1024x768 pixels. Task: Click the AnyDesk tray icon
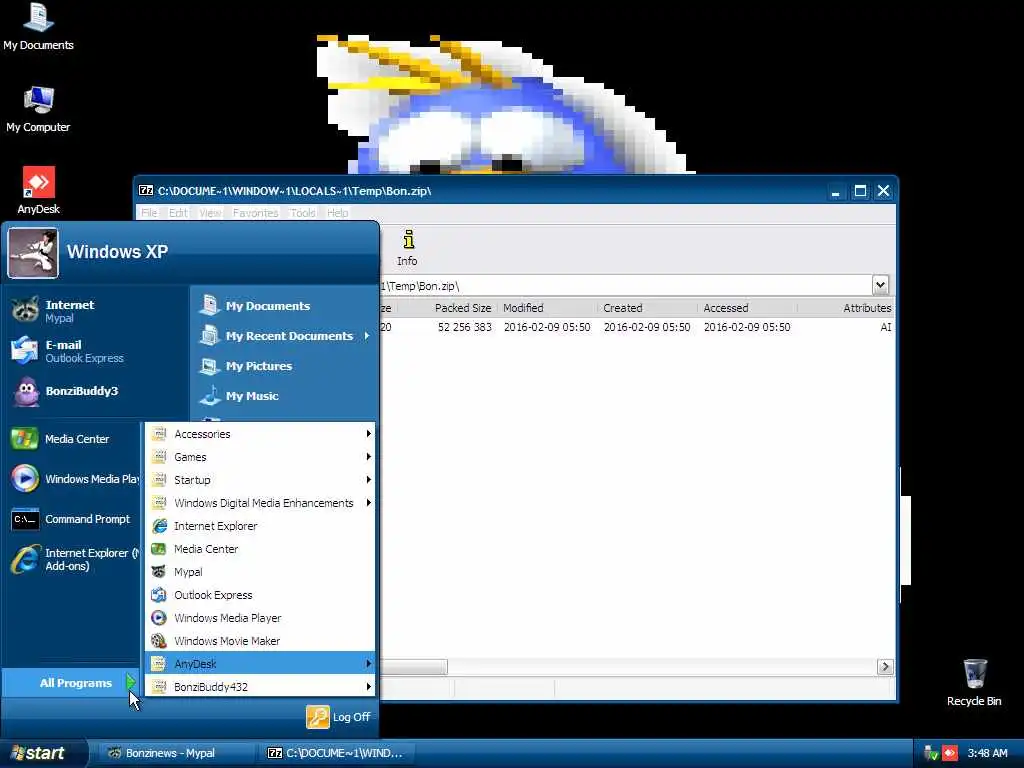pos(950,753)
